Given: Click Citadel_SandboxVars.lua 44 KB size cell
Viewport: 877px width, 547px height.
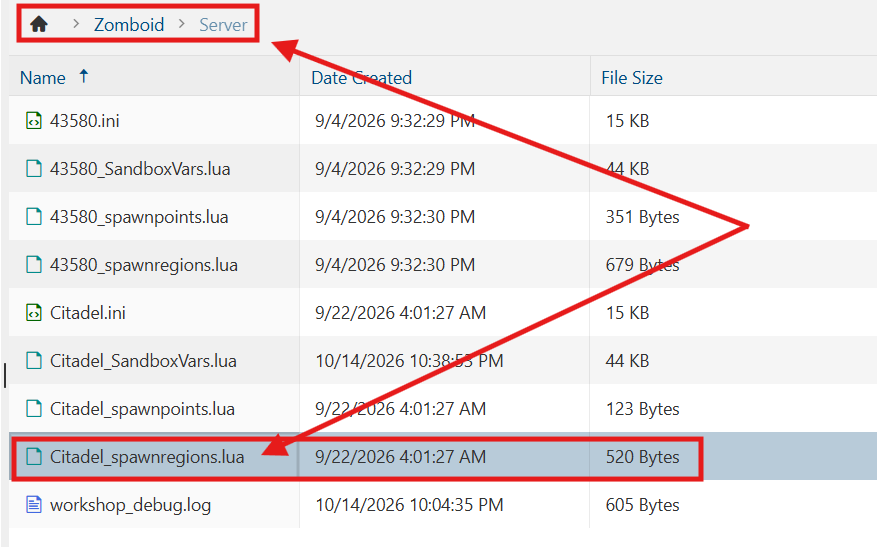Looking at the screenshot, I should pos(628,361).
